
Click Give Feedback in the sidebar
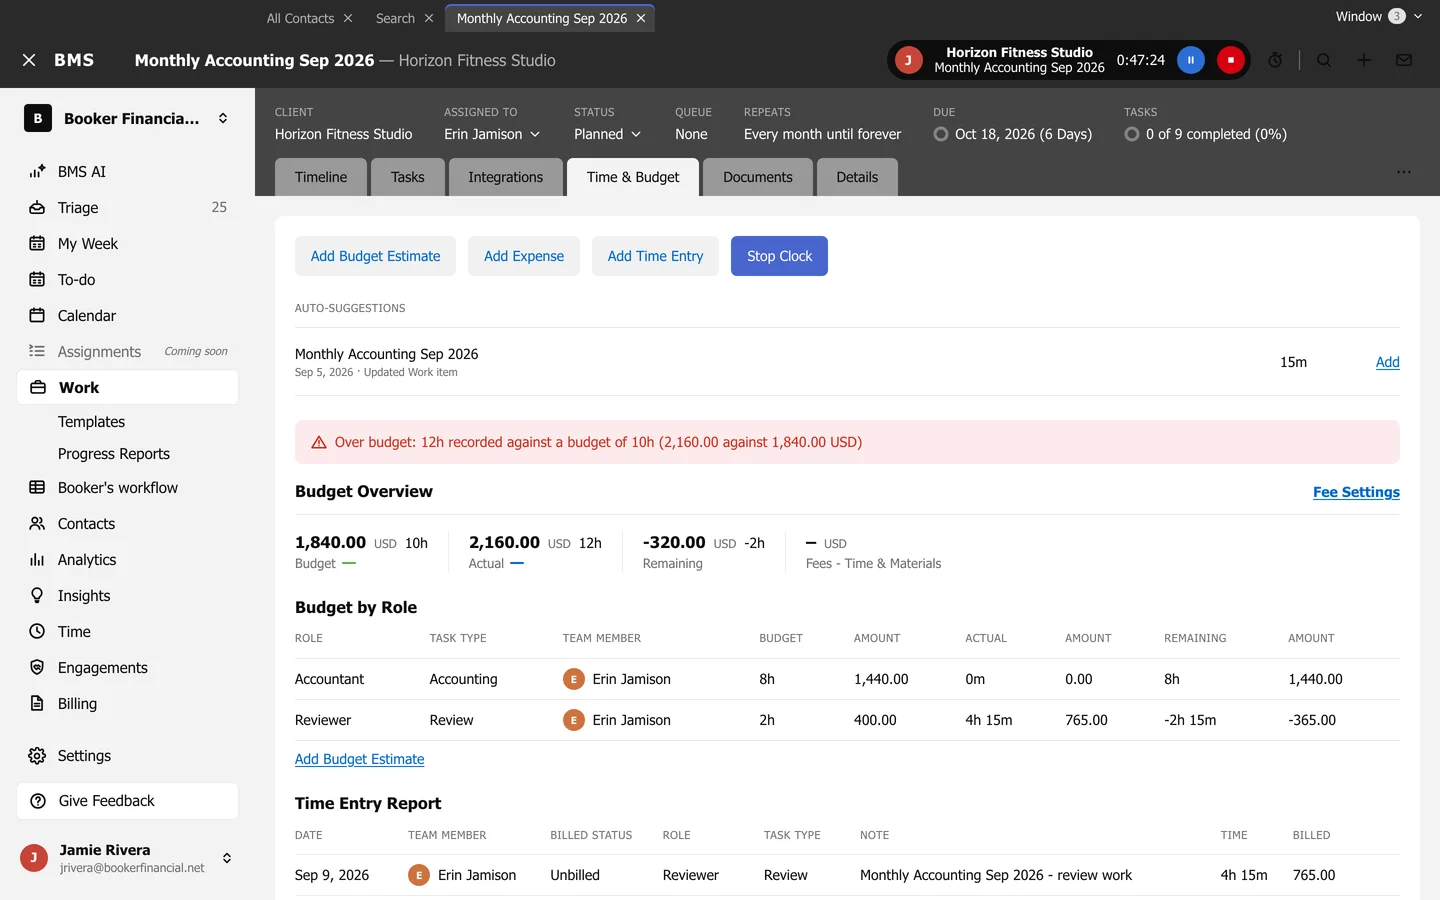pyautogui.click(x=128, y=801)
